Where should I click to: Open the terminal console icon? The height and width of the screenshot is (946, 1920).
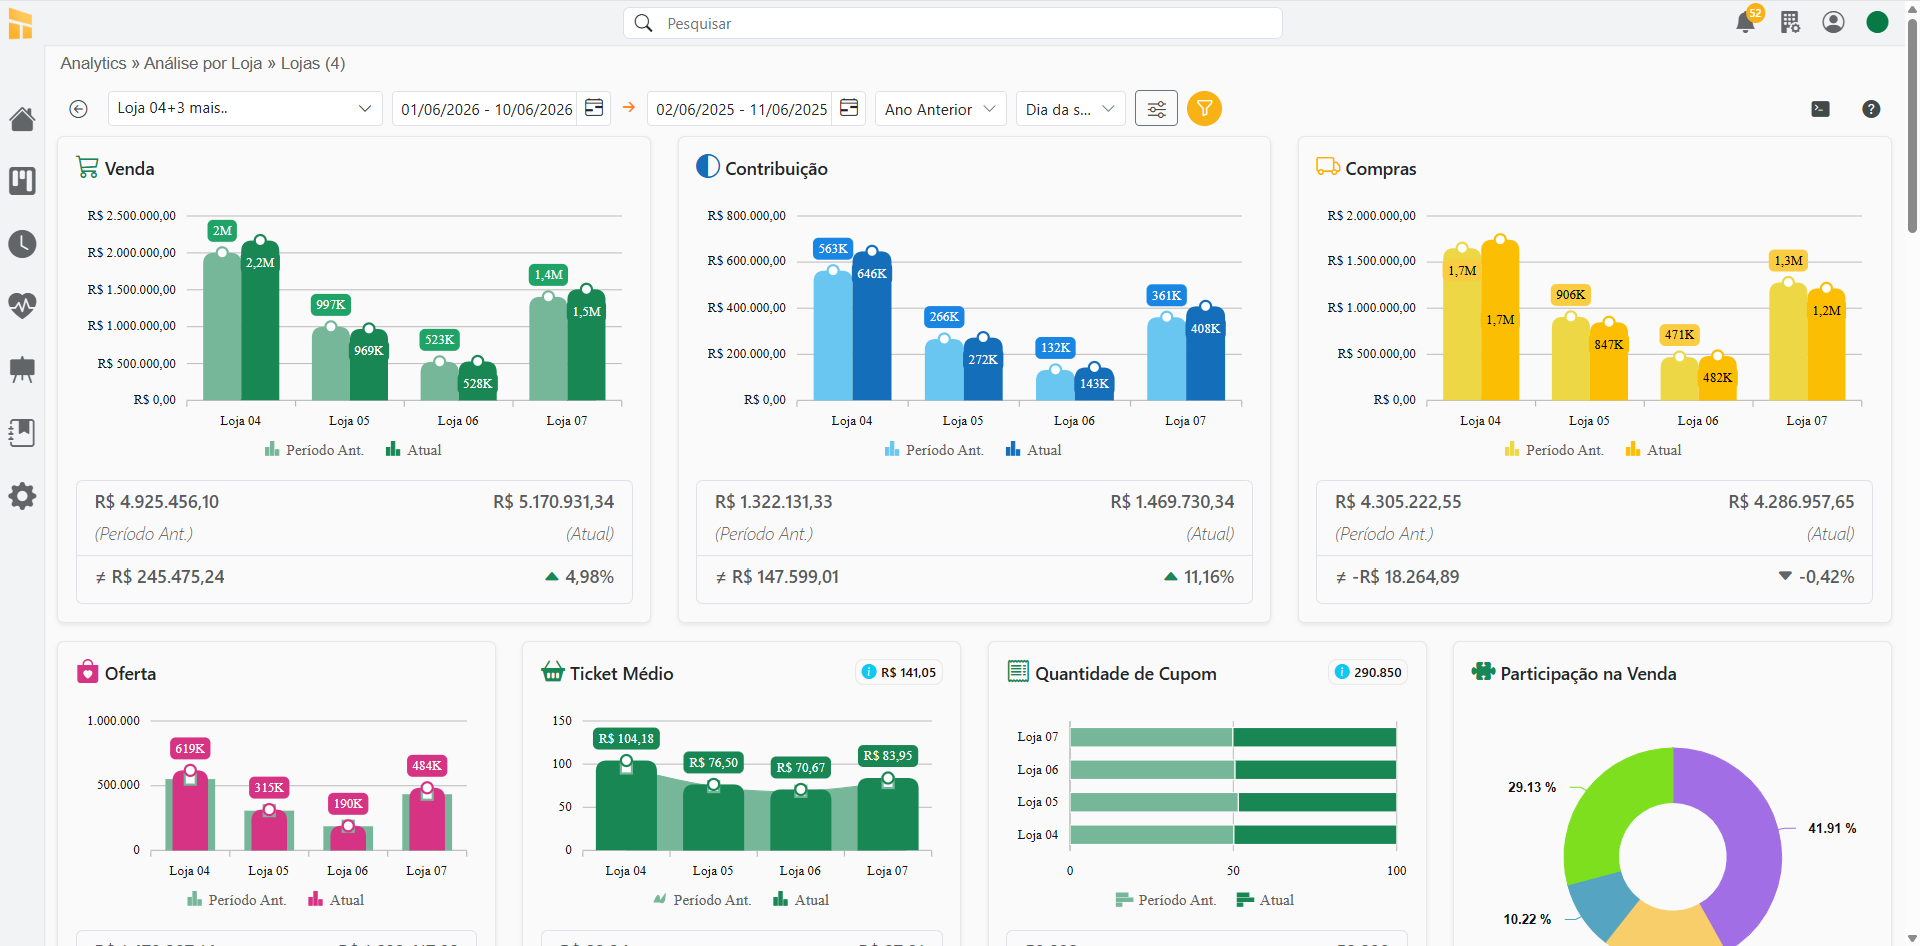[x=1821, y=109]
